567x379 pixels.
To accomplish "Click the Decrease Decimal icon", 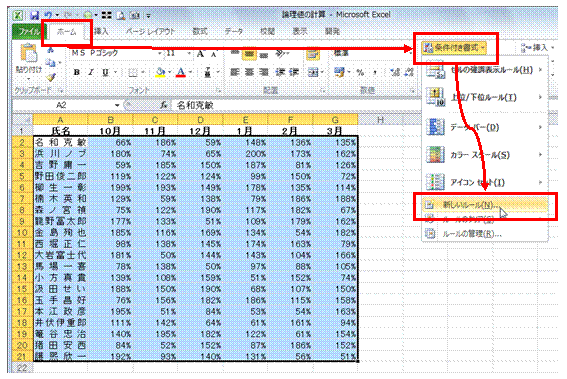I will pyautogui.click(x=409, y=72).
